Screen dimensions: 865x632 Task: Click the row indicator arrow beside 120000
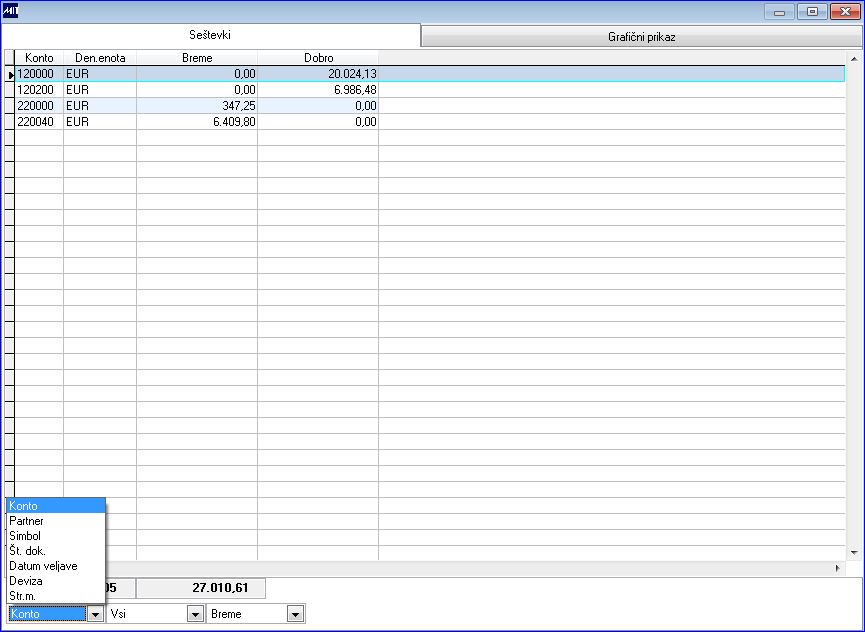[10, 74]
